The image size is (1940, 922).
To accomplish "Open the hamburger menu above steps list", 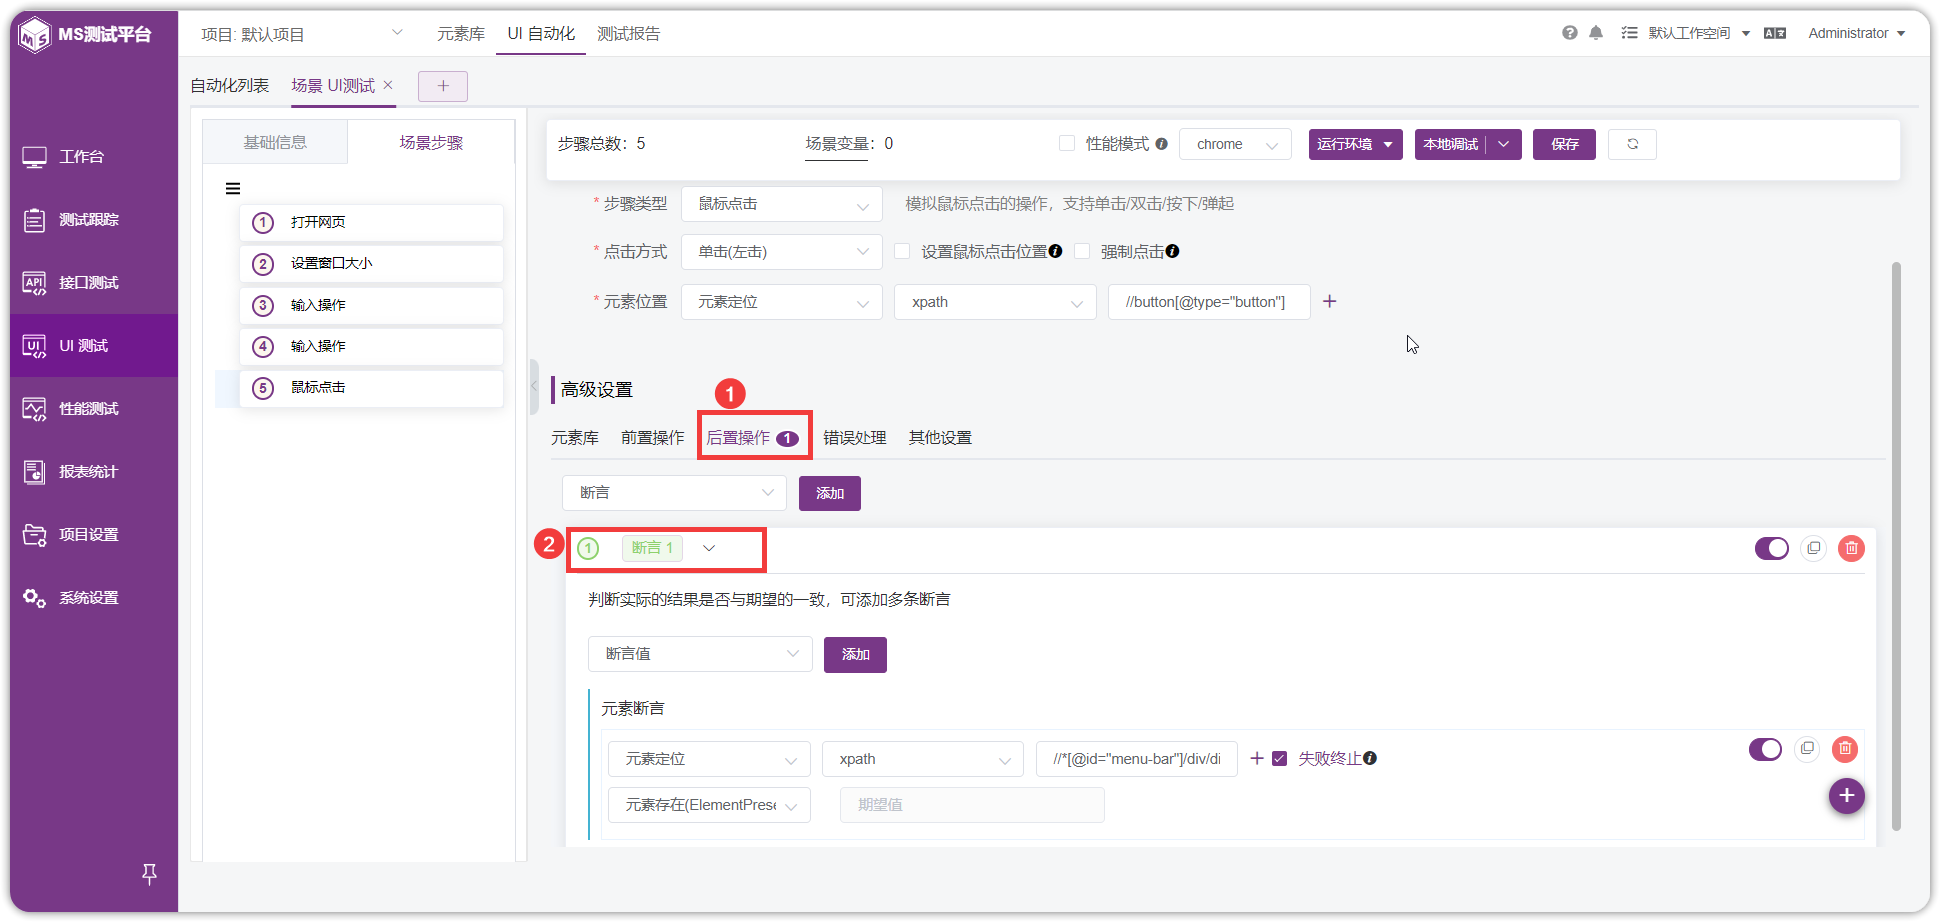I will point(233,188).
